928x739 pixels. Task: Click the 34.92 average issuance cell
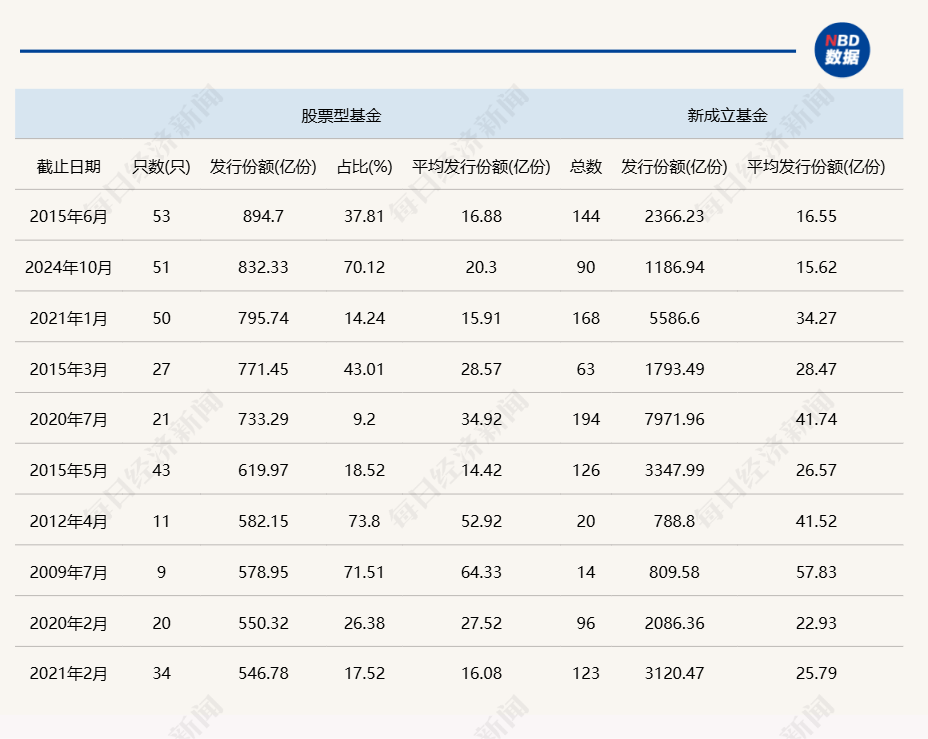click(481, 419)
